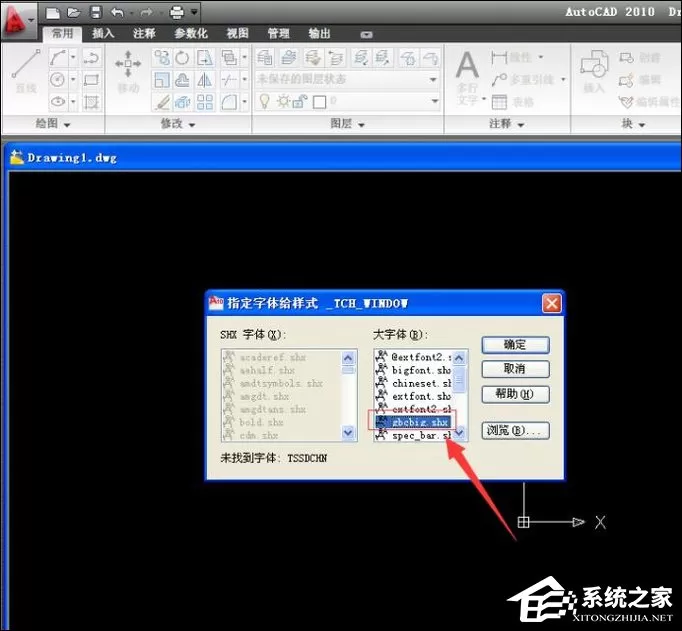Viewport: 682px width, 631px height.
Task: Open the current layer list dropdown
Action: tap(434, 101)
